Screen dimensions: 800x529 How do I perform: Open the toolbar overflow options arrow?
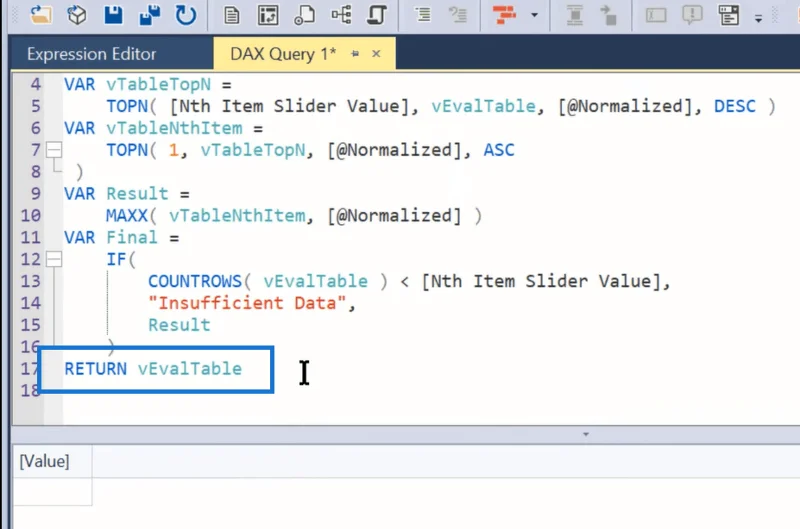pos(758,18)
